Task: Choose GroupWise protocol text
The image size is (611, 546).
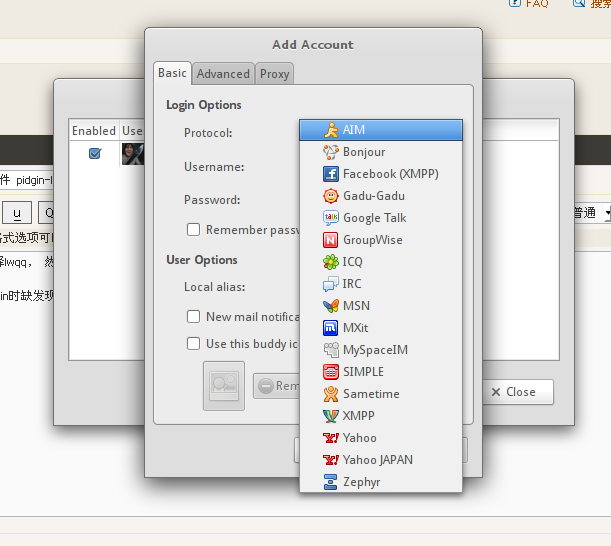Action: [x=373, y=240]
